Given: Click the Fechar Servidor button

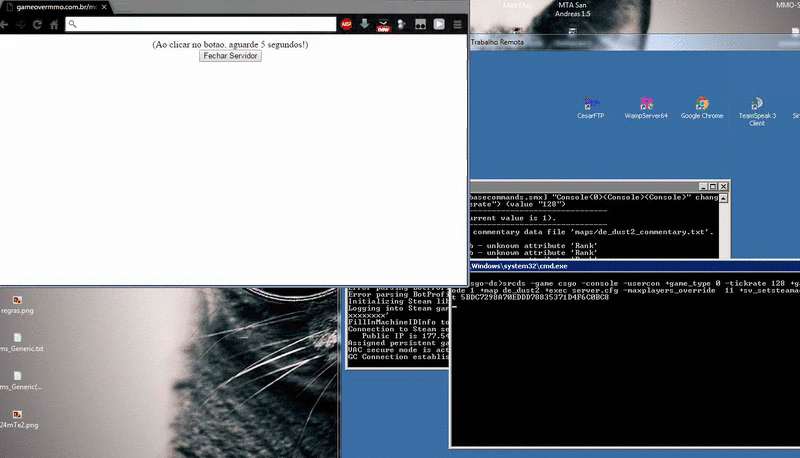Looking at the screenshot, I should point(230,56).
